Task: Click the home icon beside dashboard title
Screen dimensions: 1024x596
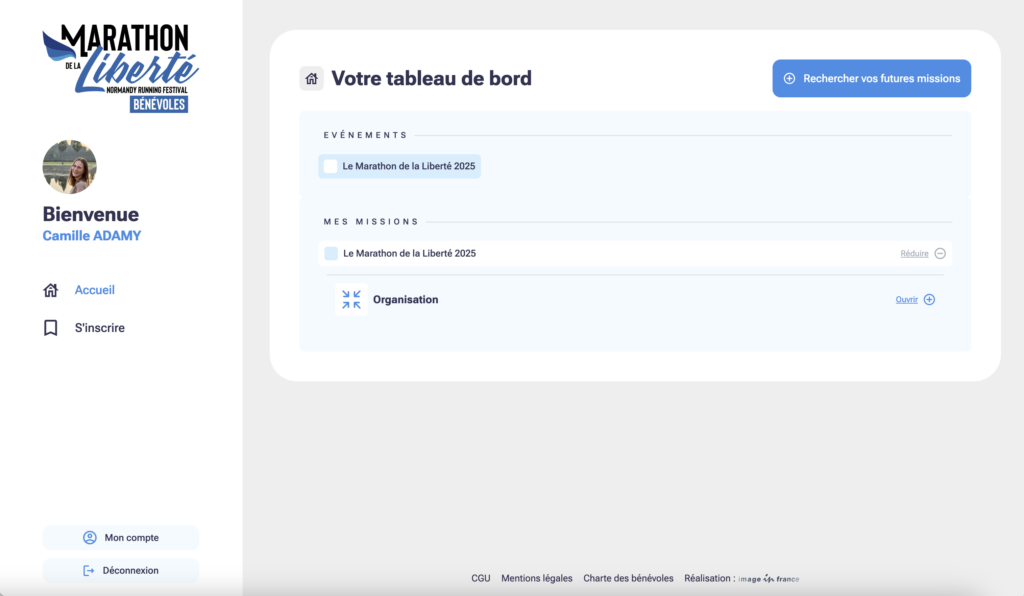Action: click(x=312, y=78)
